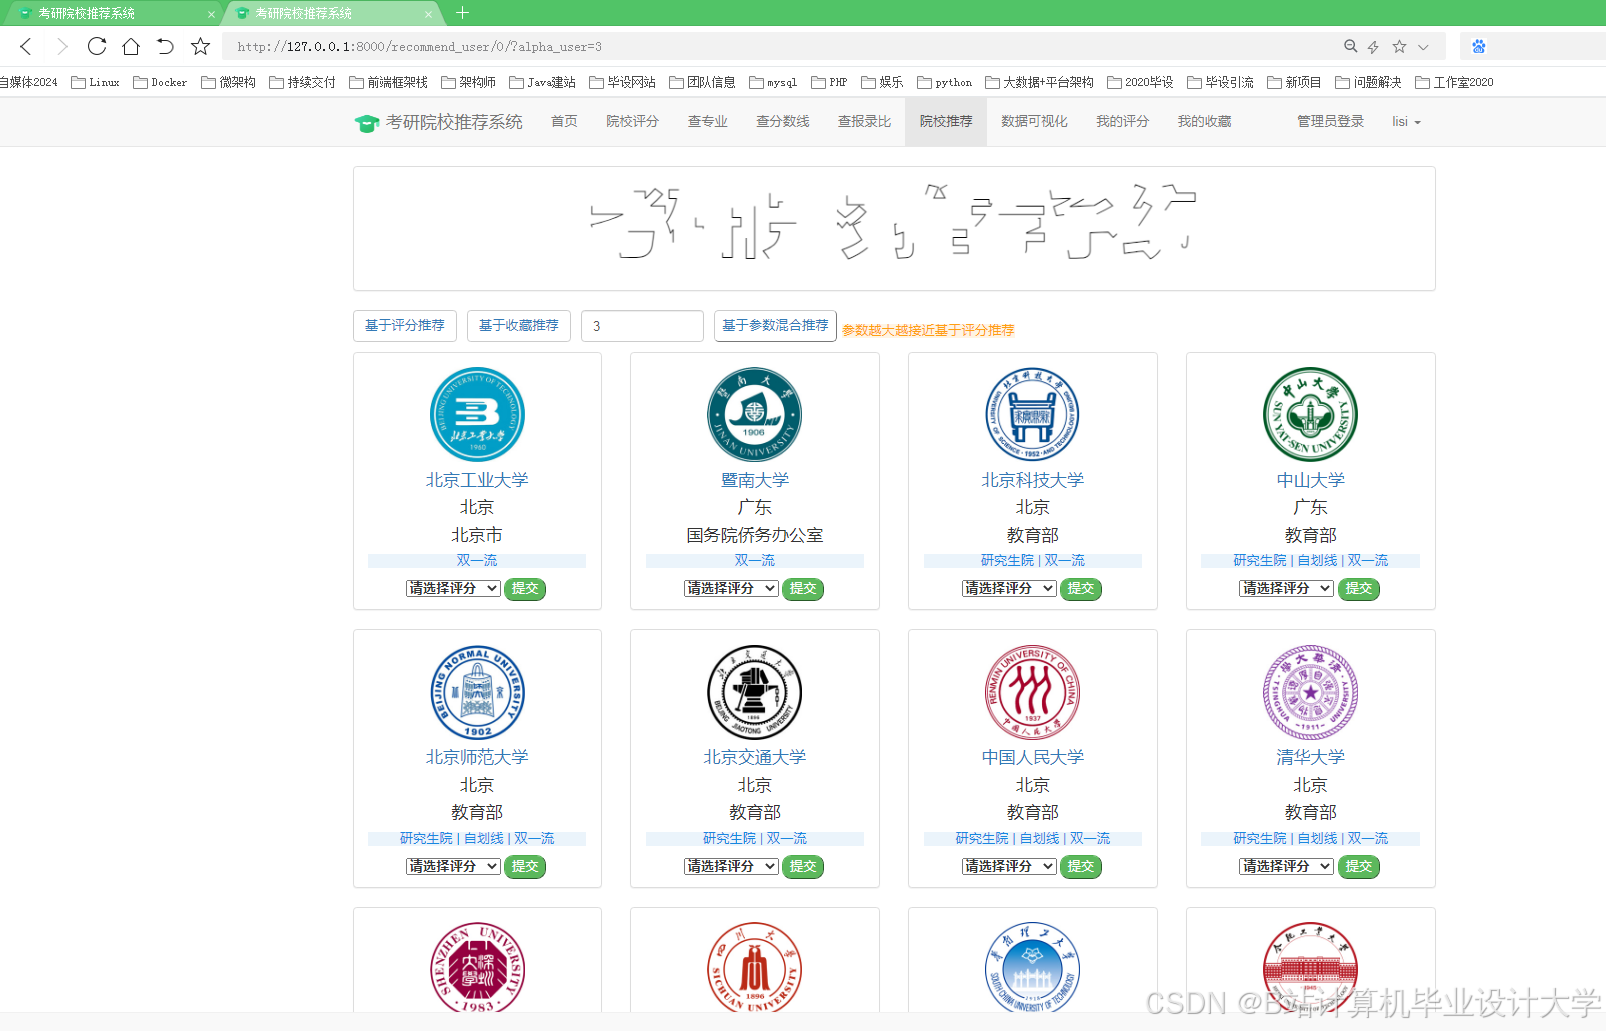
Task: Reload the page with refresh icon
Action: click(x=97, y=46)
